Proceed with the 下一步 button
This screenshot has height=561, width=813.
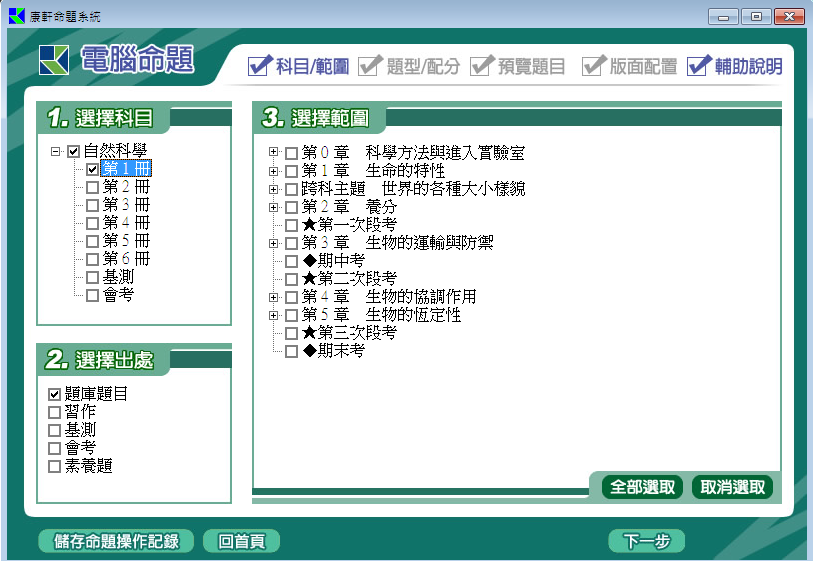[647, 541]
